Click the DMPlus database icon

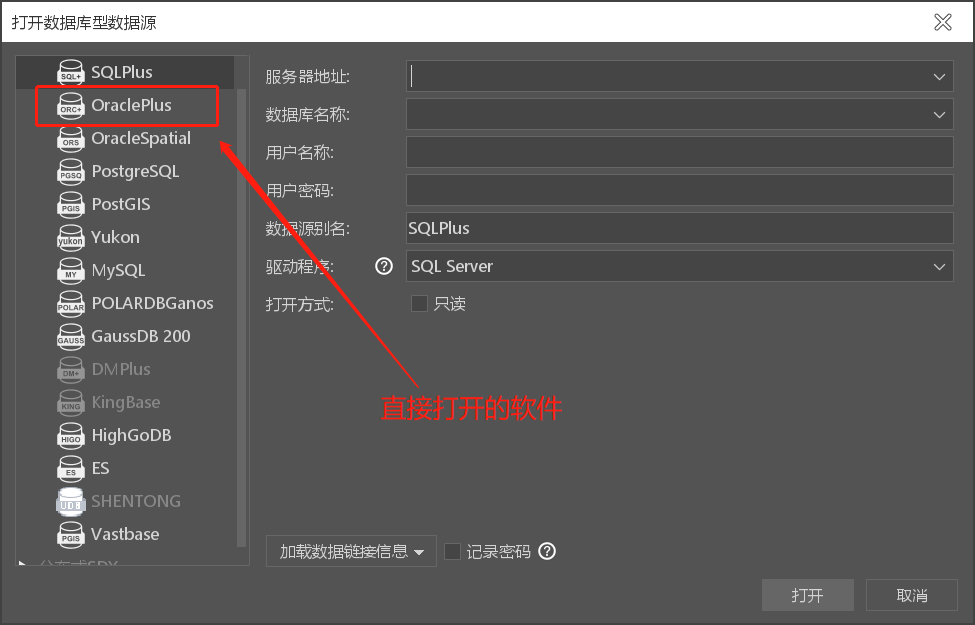click(x=70, y=369)
